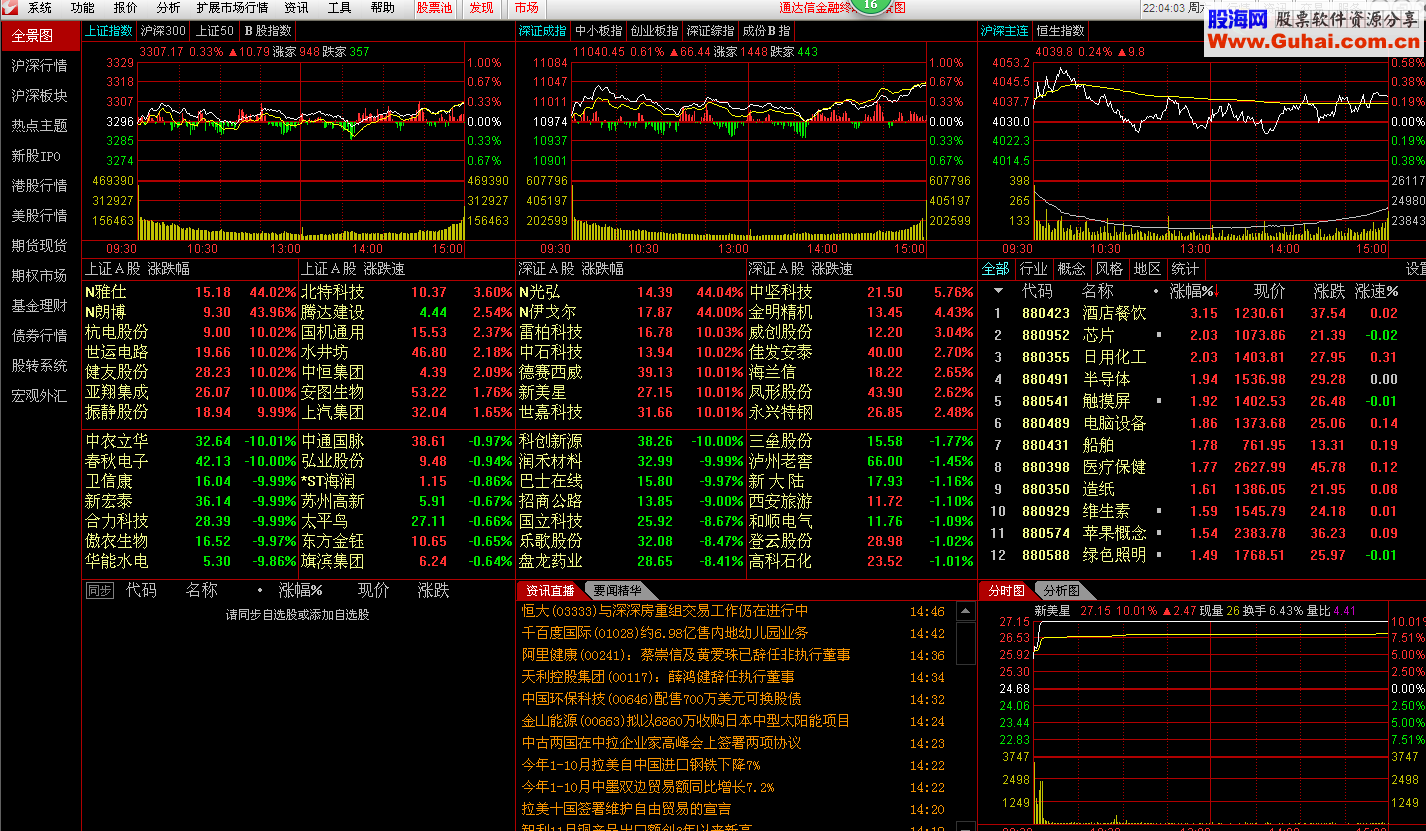Image resolution: width=1426 pixels, height=831 pixels.
Task: Select the 半导体 sector row
Action: (1201, 379)
